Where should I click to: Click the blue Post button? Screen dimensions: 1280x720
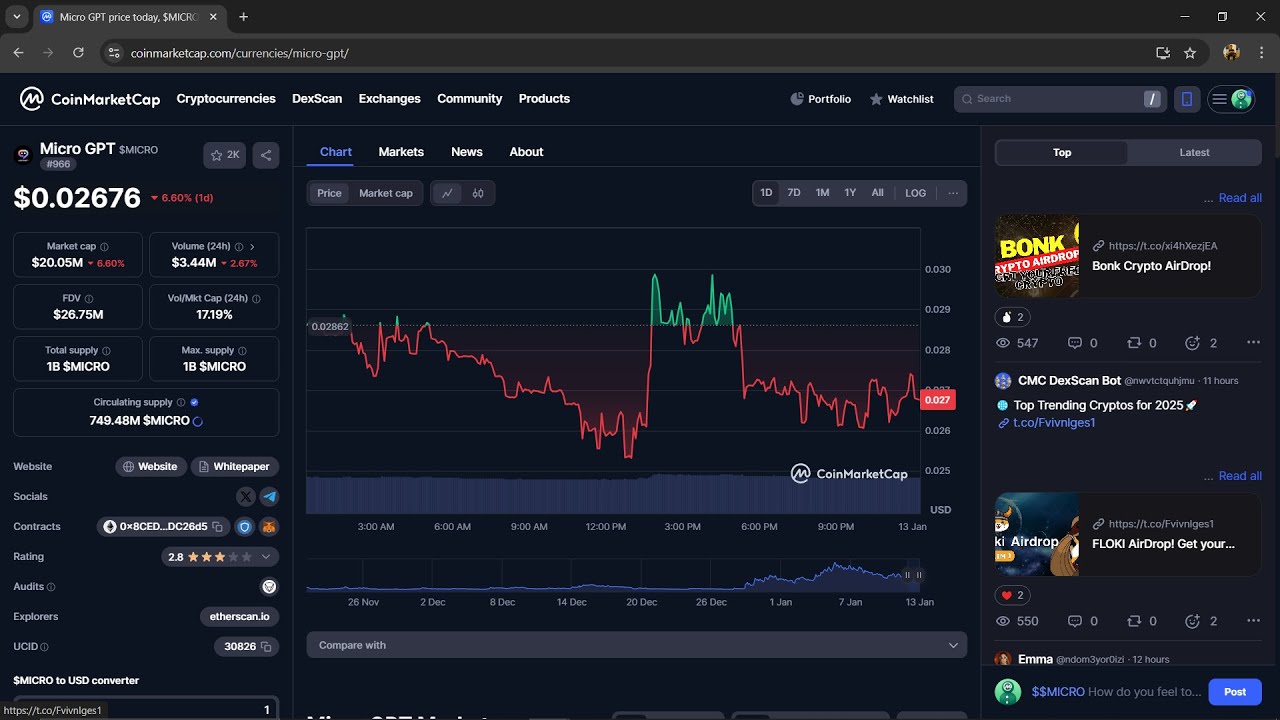point(1235,692)
